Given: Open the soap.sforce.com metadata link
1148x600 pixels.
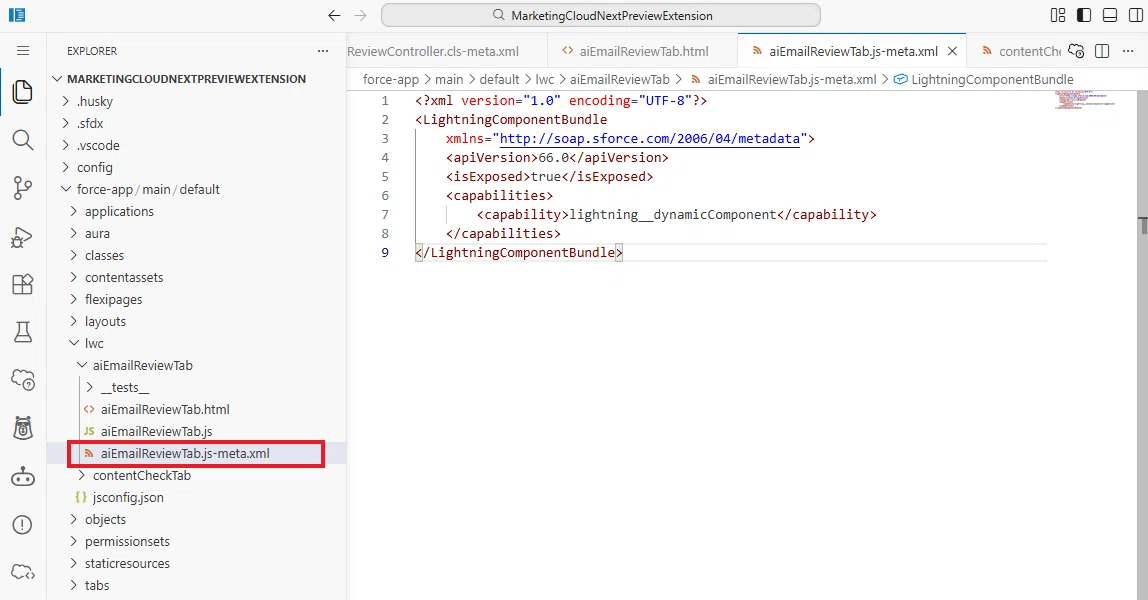Looking at the screenshot, I should [x=649, y=138].
